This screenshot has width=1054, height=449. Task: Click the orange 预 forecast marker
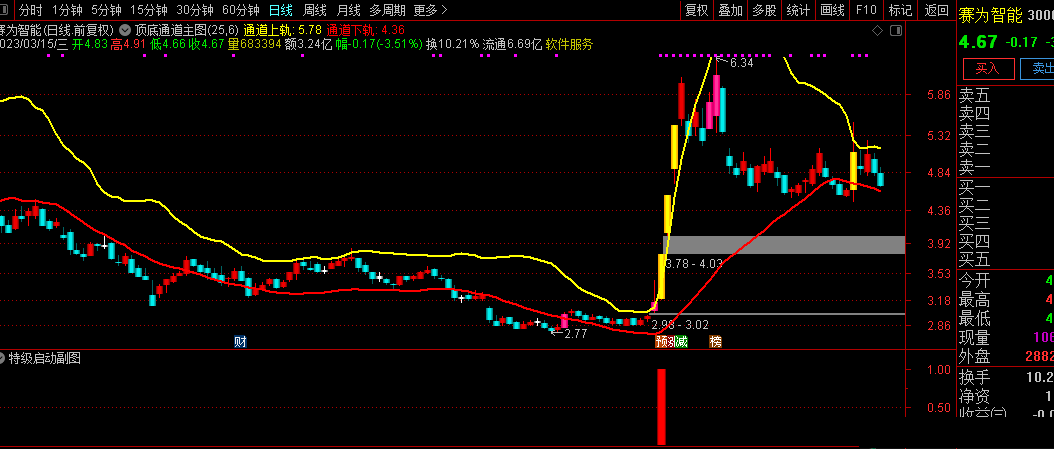661,341
